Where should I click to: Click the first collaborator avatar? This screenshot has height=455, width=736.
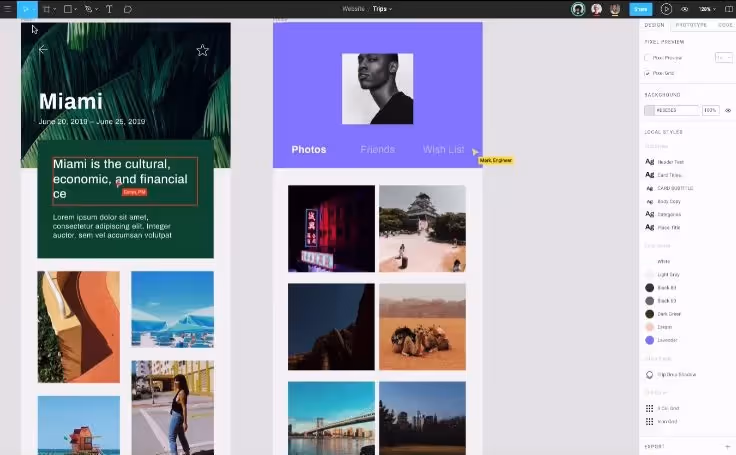pyautogui.click(x=578, y=9)
